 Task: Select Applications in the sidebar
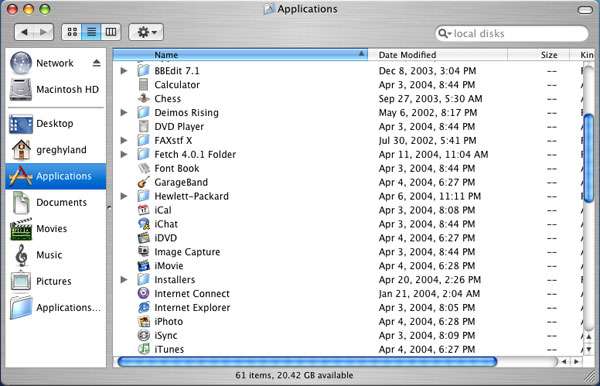pyautogui.click(x=55, y=176)
